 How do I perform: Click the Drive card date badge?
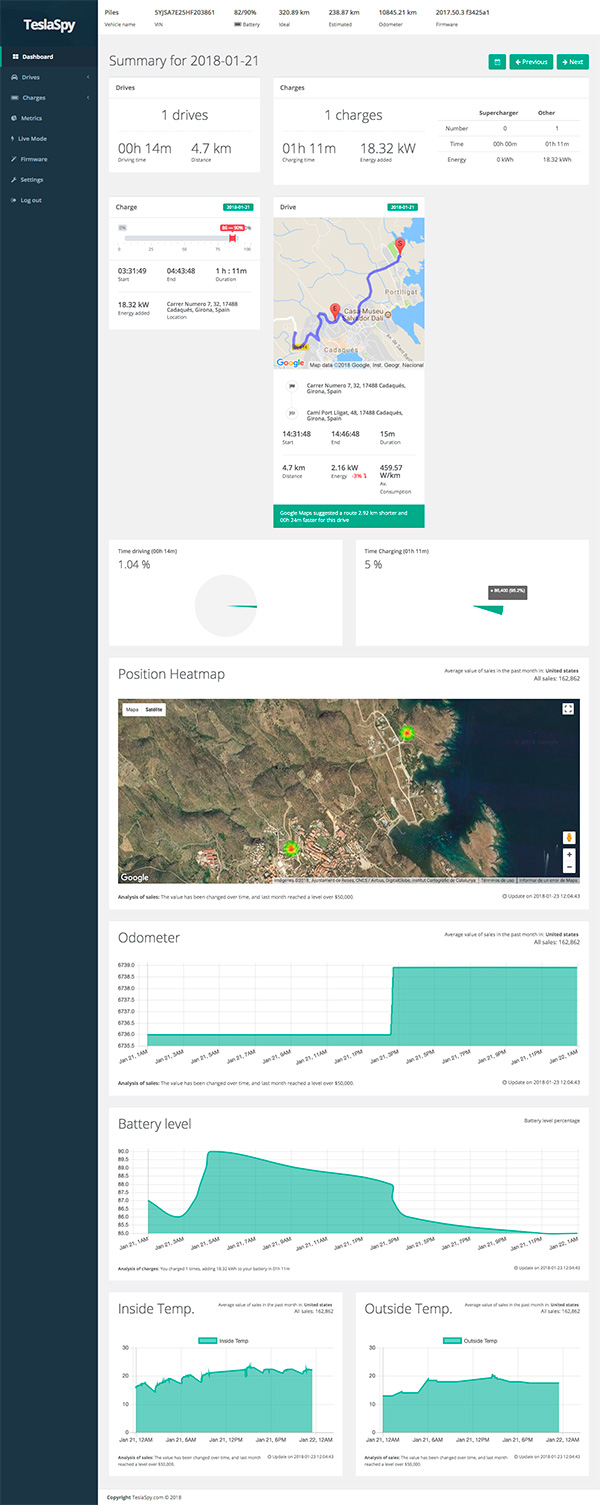(x=402, y=207)
